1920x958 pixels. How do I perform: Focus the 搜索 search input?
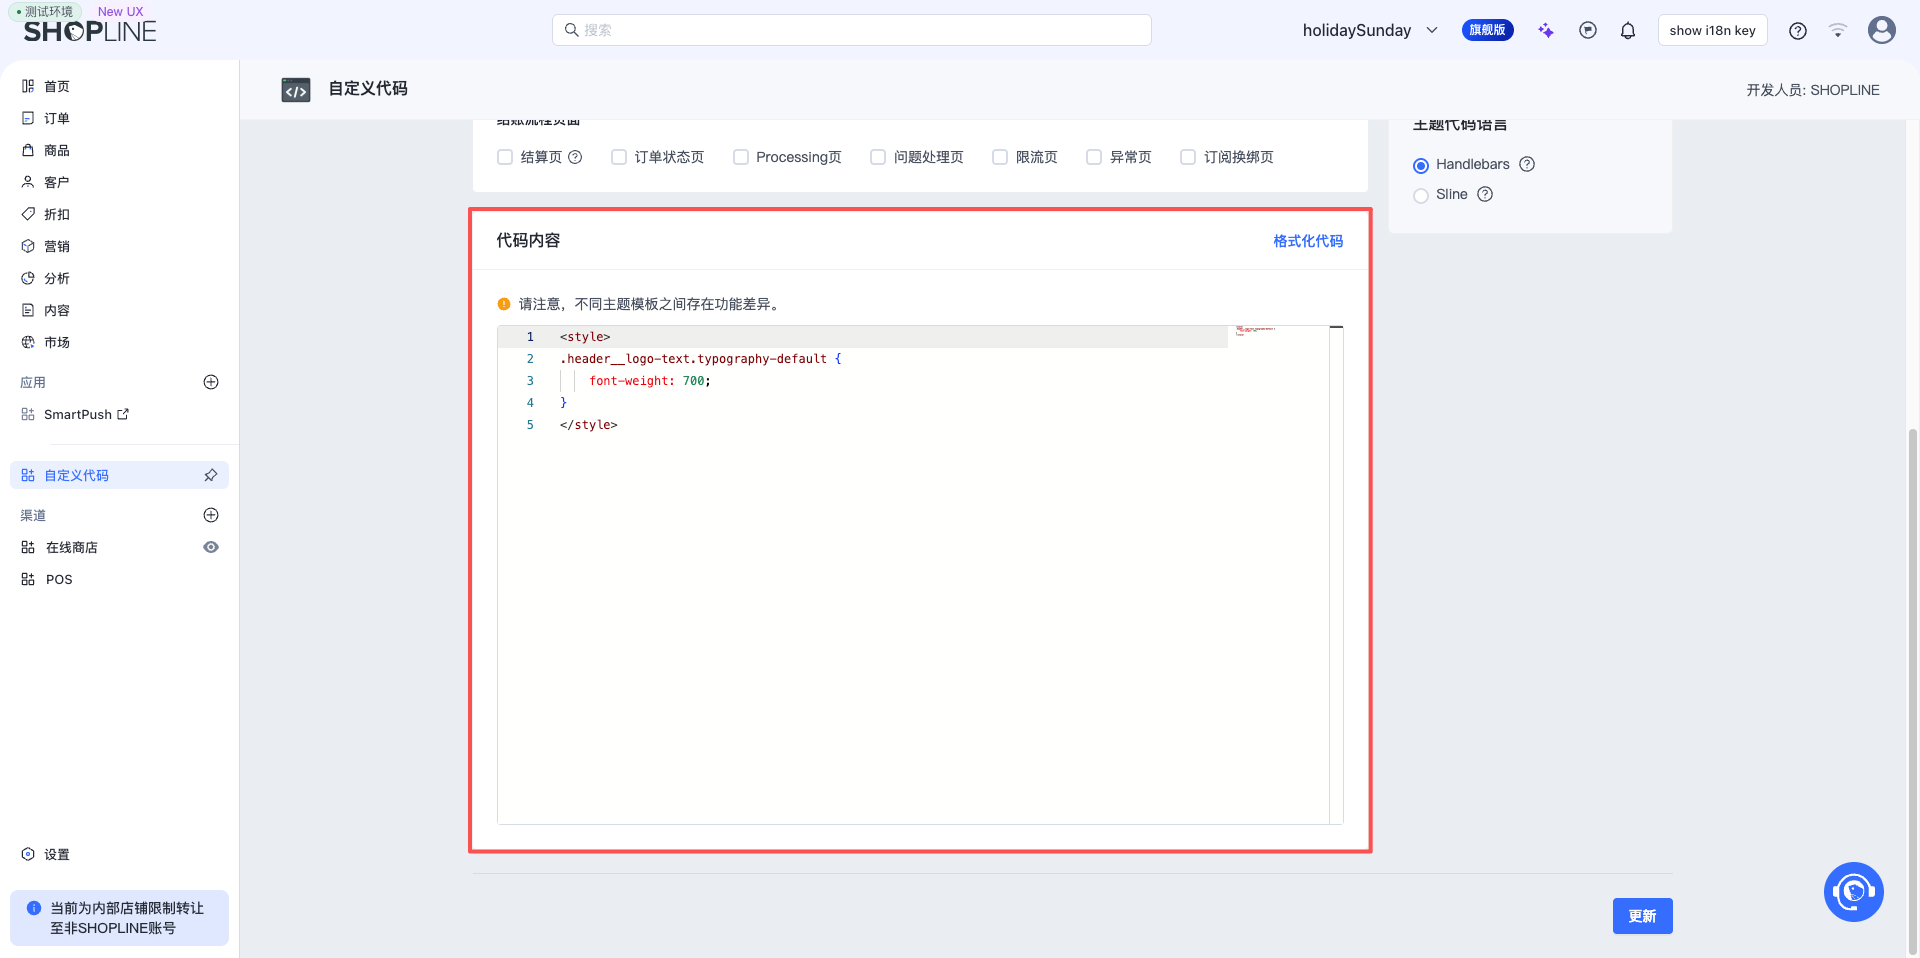pyautogui.click(x=852, y=30)
